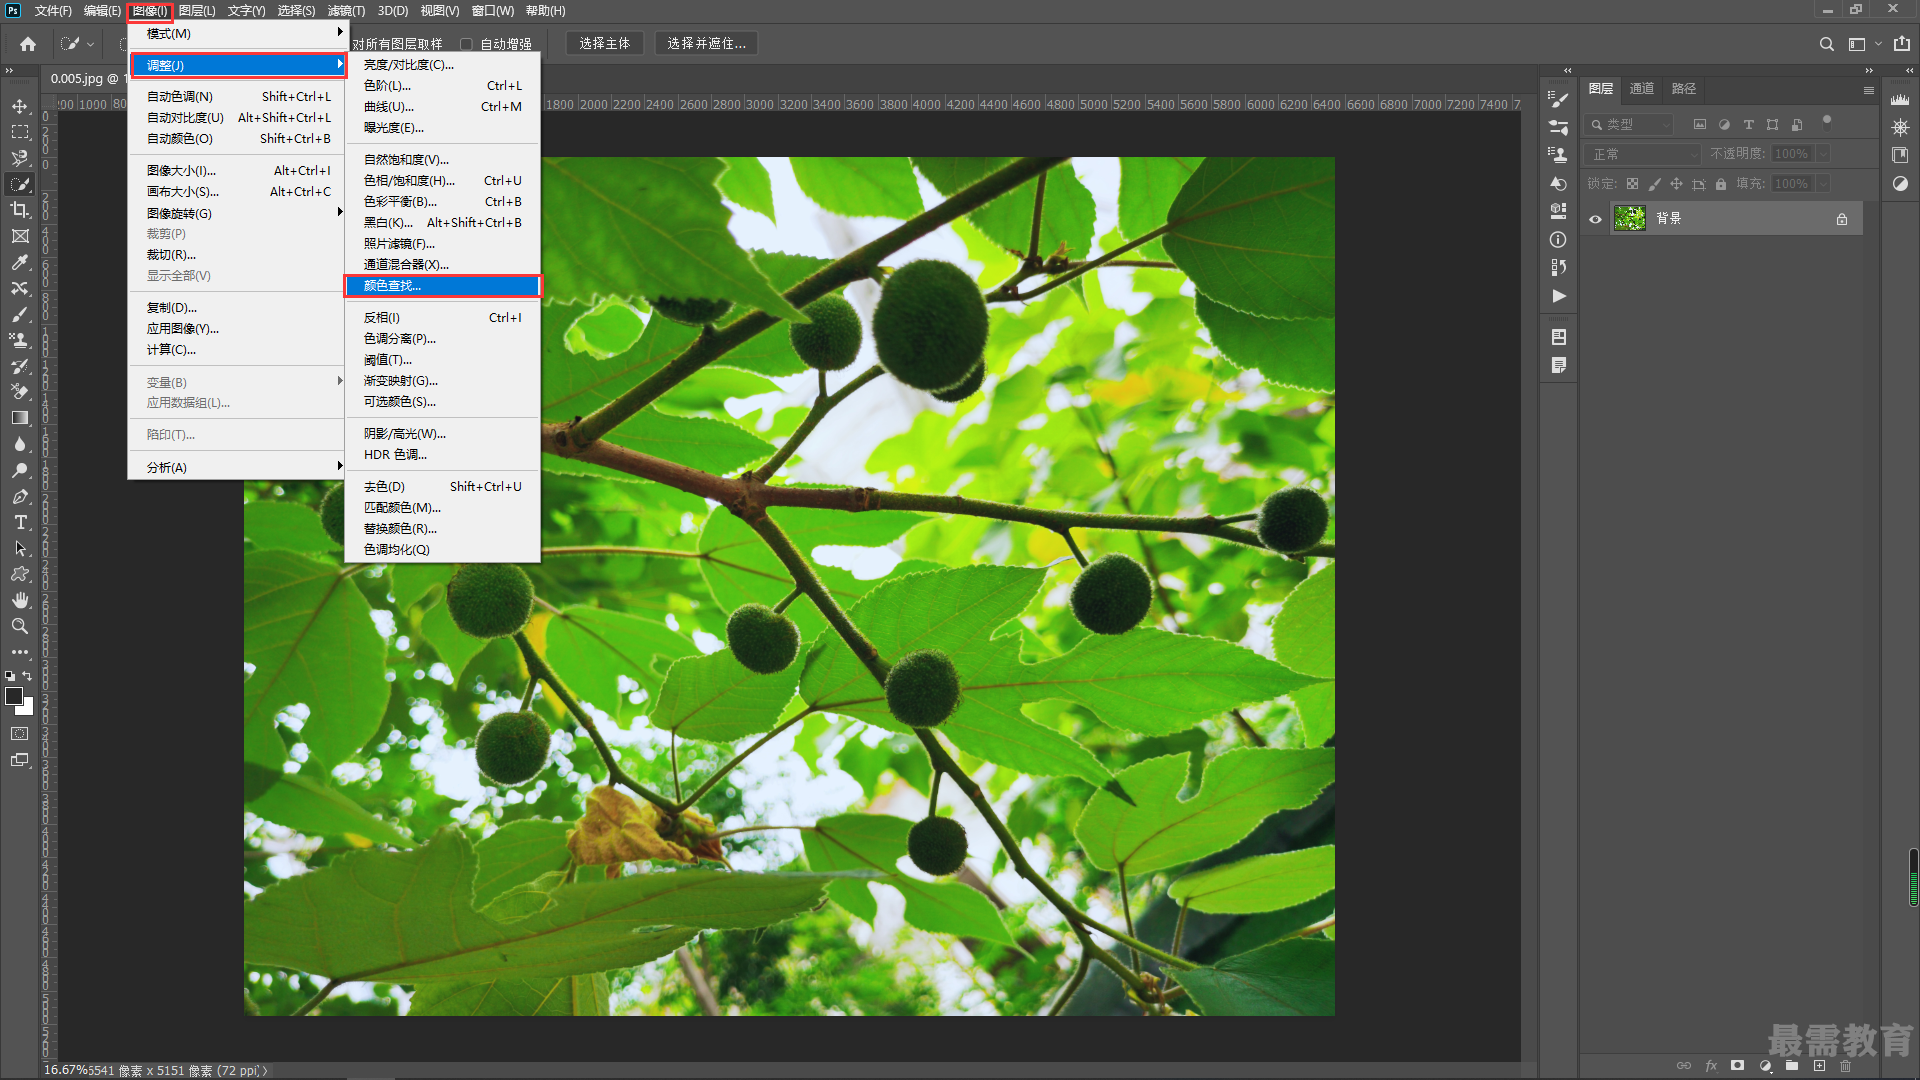1920x1080 pixels.
Task: Open the 滤镜(T) menu
Action: [x=346, y=11]
